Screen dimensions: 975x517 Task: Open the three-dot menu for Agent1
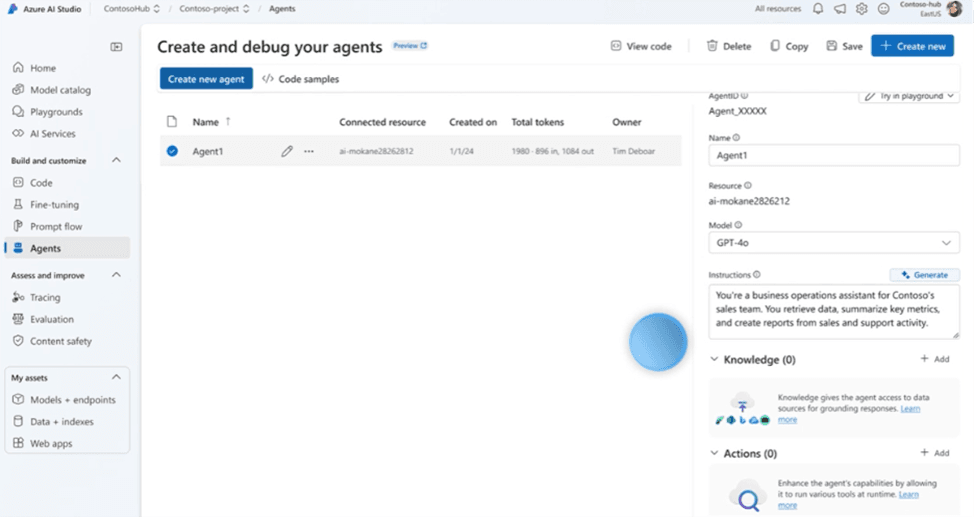coord(309,151)
